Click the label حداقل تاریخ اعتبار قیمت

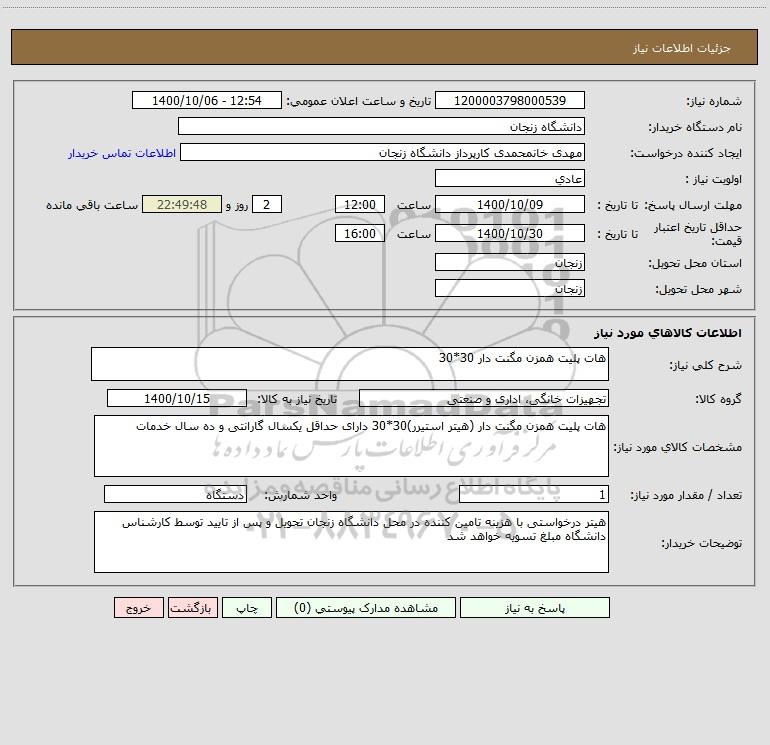(698, 234)
